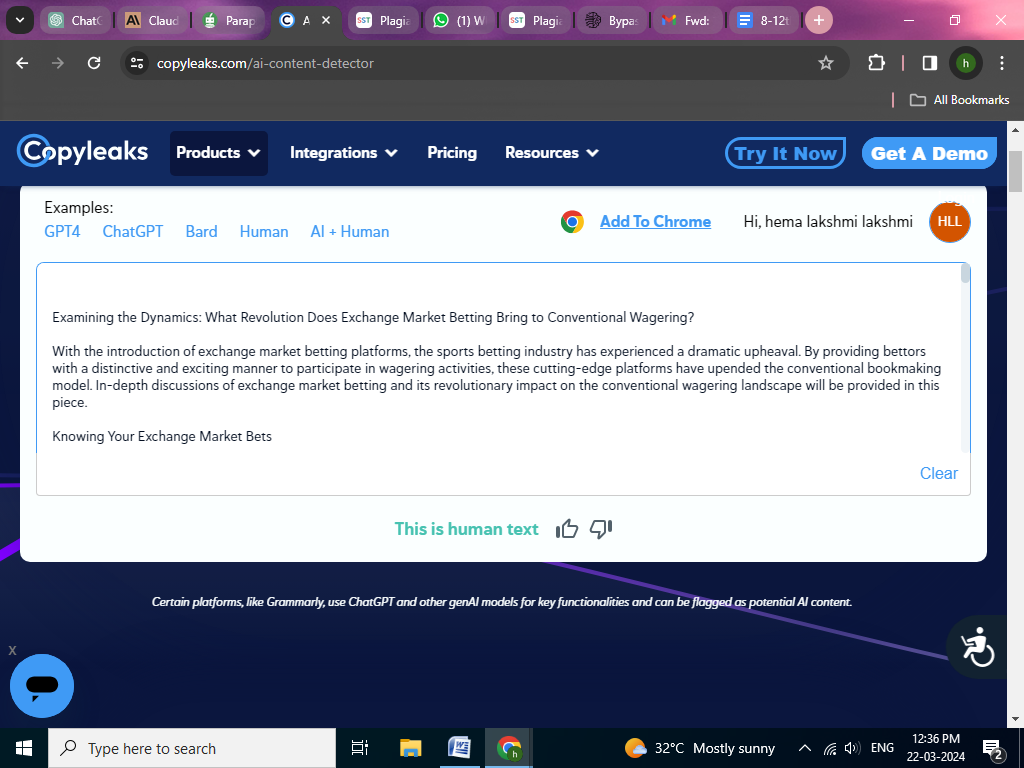
Task: Open the Windows Start menu
Action: tap(24, 748)
